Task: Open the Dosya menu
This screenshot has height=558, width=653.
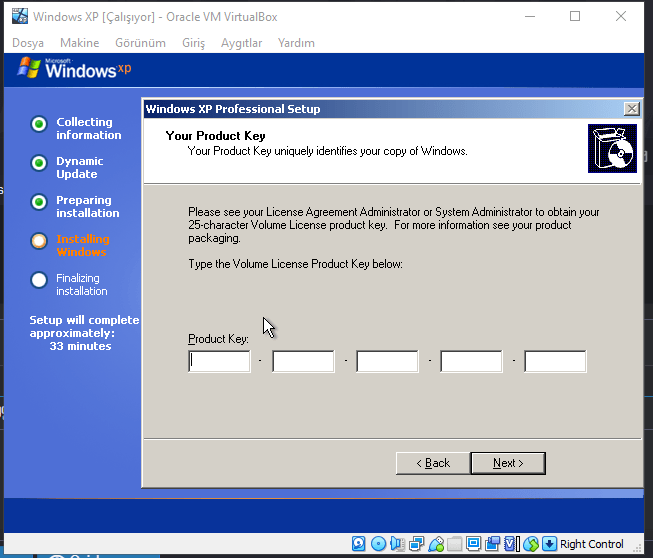Action: pos(28,43)
